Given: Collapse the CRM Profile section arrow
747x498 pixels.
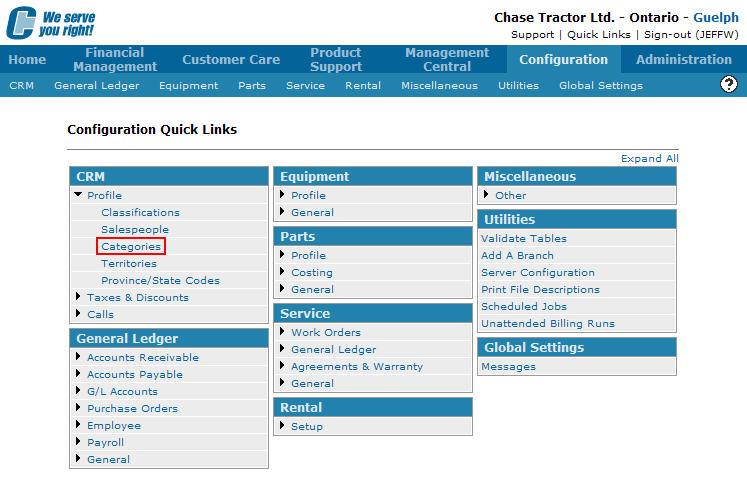Looking at the screenshot, I should (x=78, y=194).
